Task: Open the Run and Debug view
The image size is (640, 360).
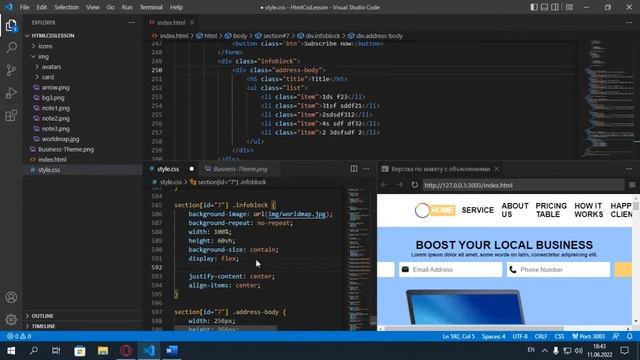Action: pyautogui.click(x=11, y=93)
